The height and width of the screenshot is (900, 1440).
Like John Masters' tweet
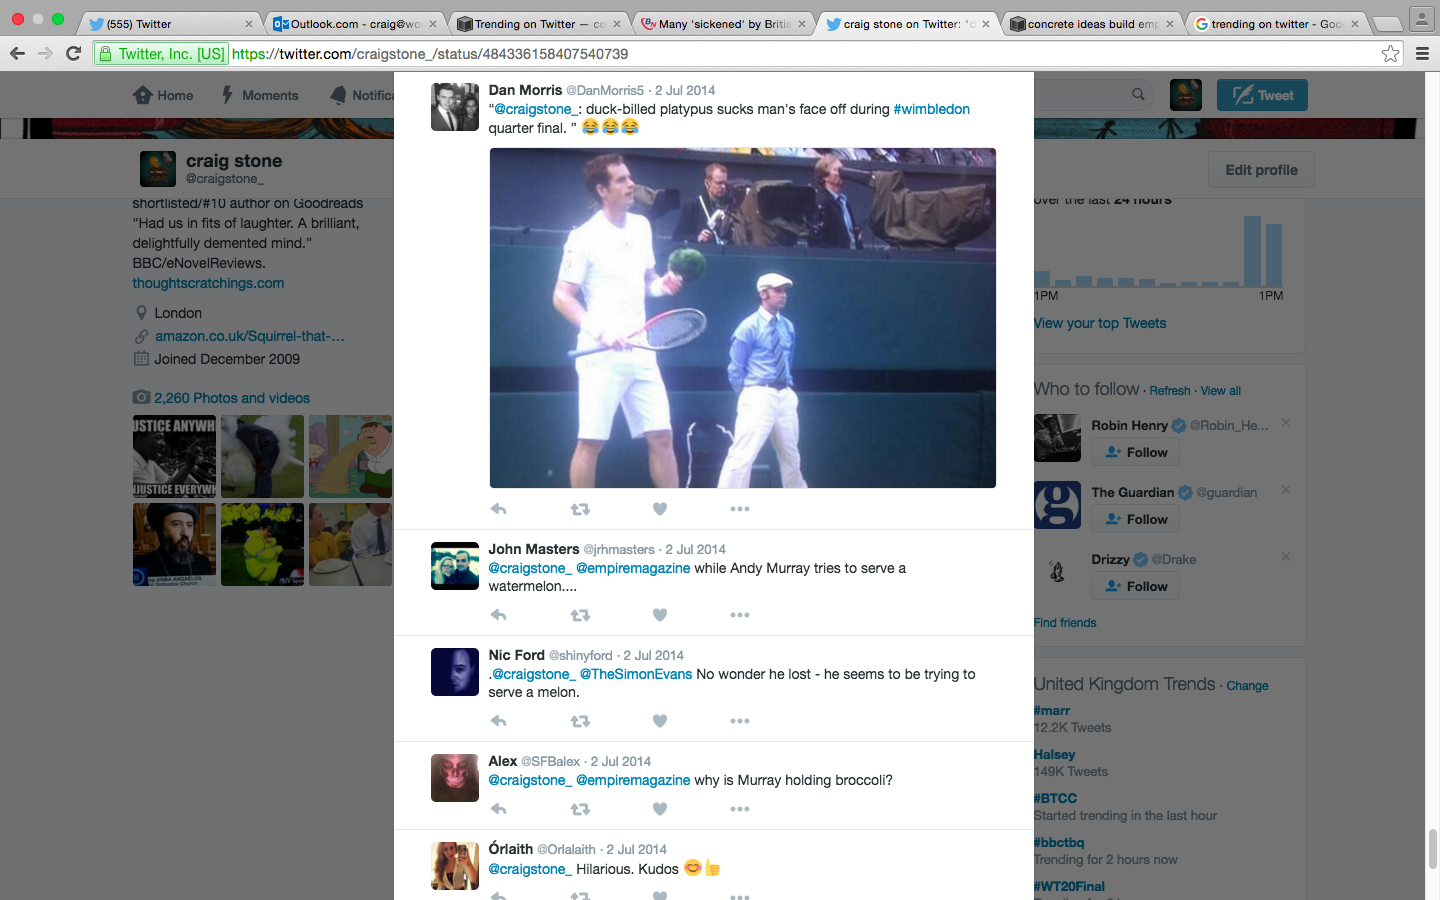(660, 615)
